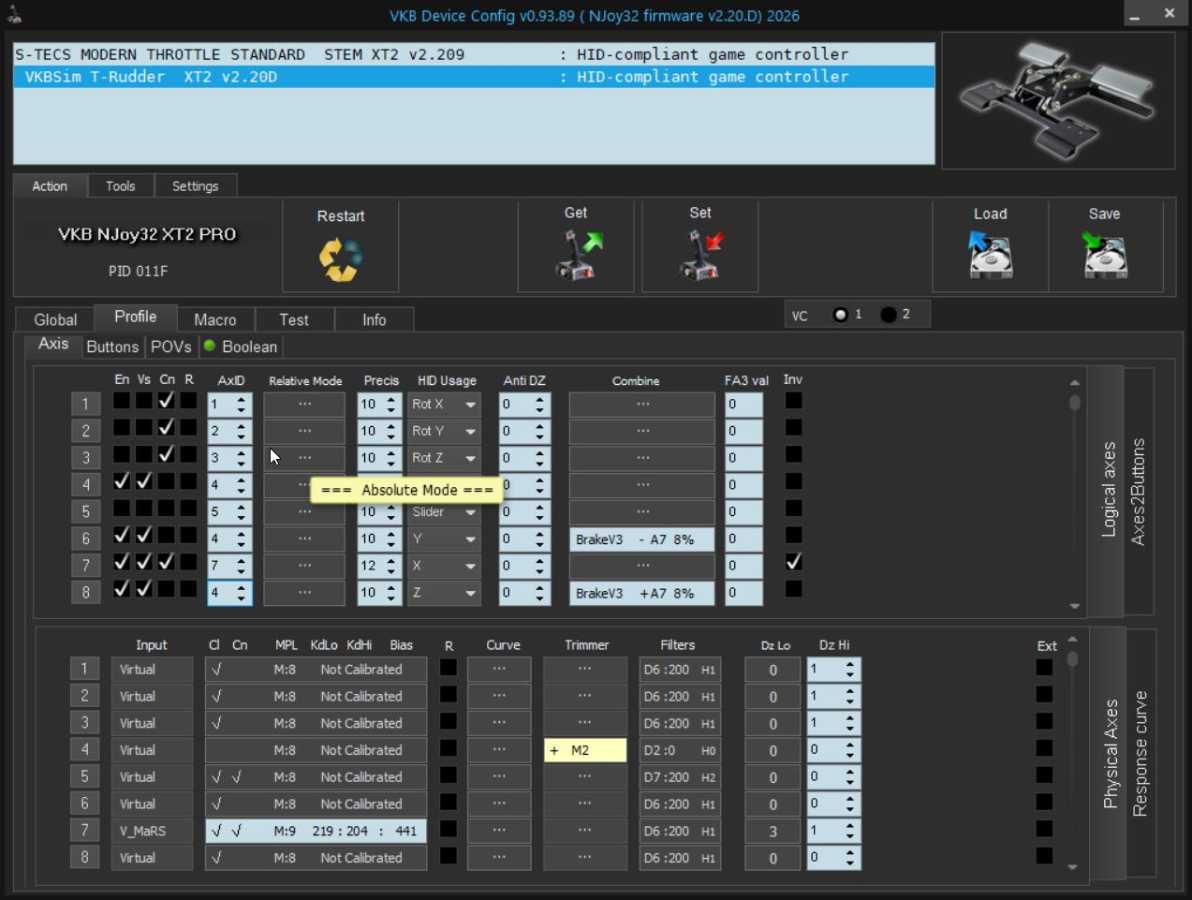The width and height of the screenshot is (1192, 900).
Task: Click the Save profile disk icon
Action: 1105,255
